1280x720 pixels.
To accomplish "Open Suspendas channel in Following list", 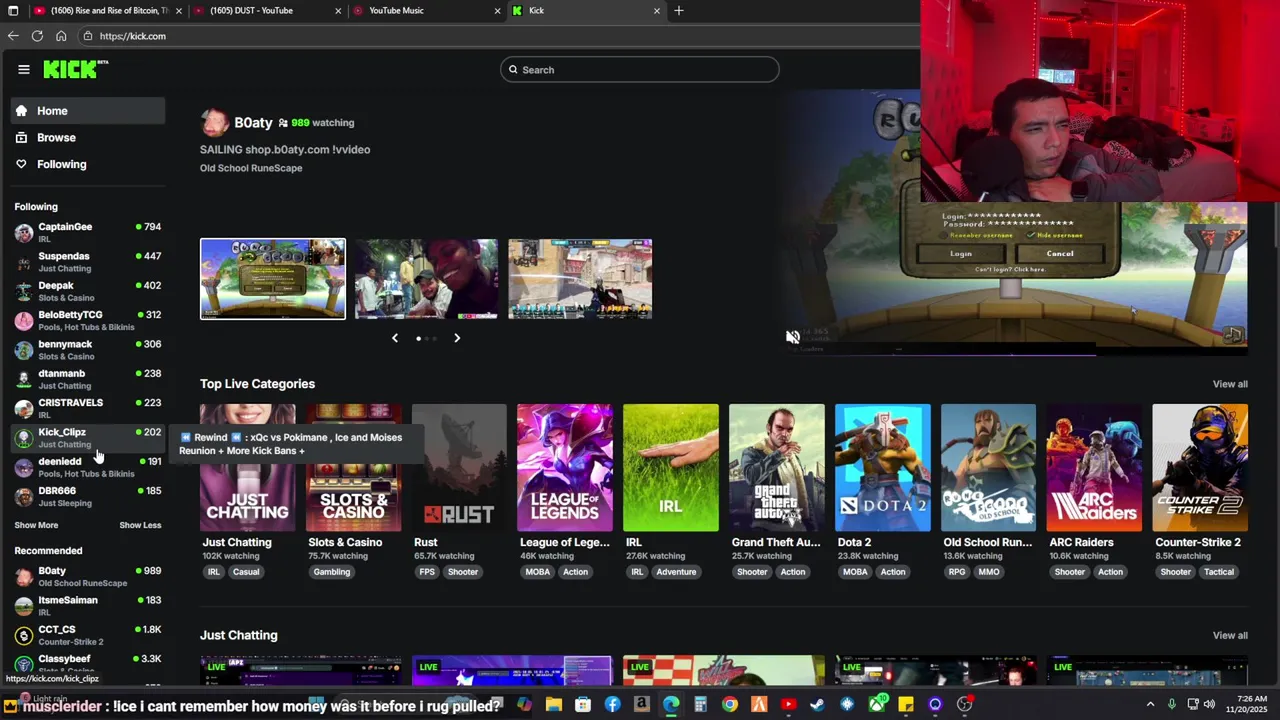I will tap(88, 262).
